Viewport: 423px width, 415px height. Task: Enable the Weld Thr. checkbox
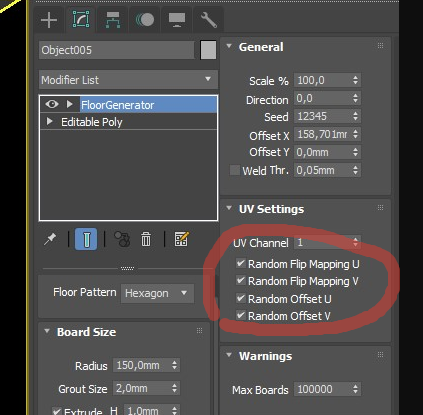point(235,170)
